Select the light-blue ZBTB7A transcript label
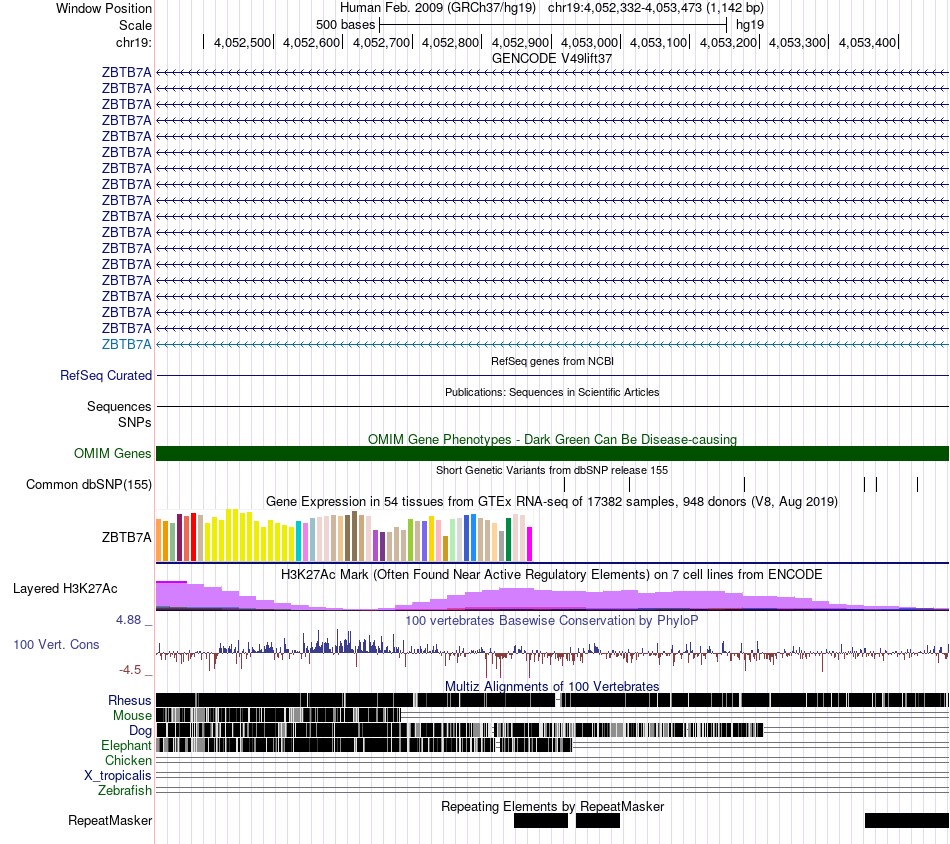The width and height of the screenshot is (950, 844). (x=127, y=344)
